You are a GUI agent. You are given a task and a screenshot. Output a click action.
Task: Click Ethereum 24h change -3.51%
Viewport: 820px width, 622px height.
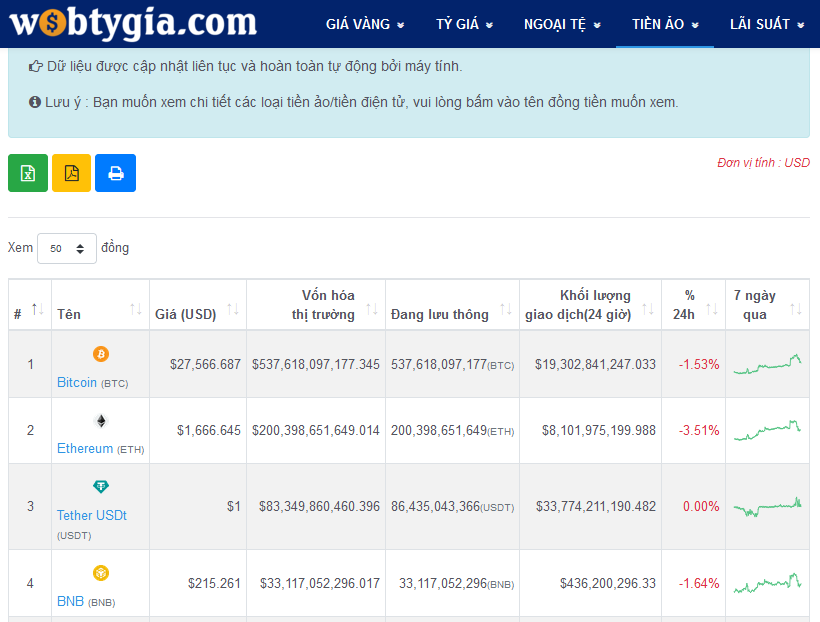pyautogui.click(x=699, y=431)
